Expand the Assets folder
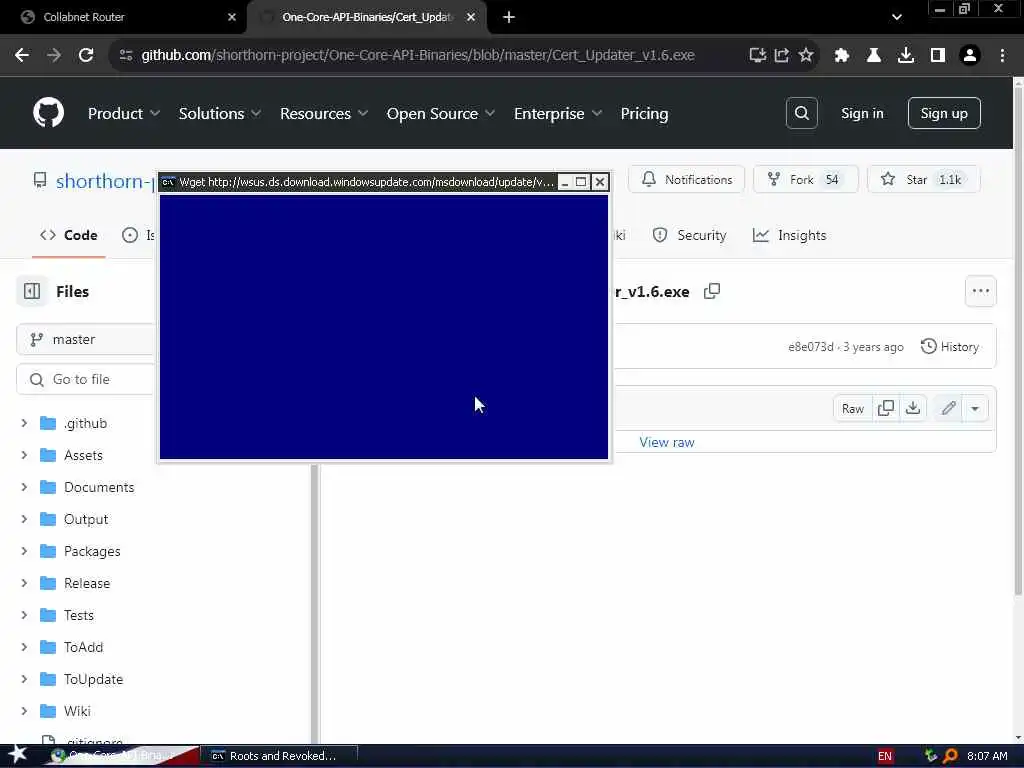The image size is (1024, 768). [24, 455]
